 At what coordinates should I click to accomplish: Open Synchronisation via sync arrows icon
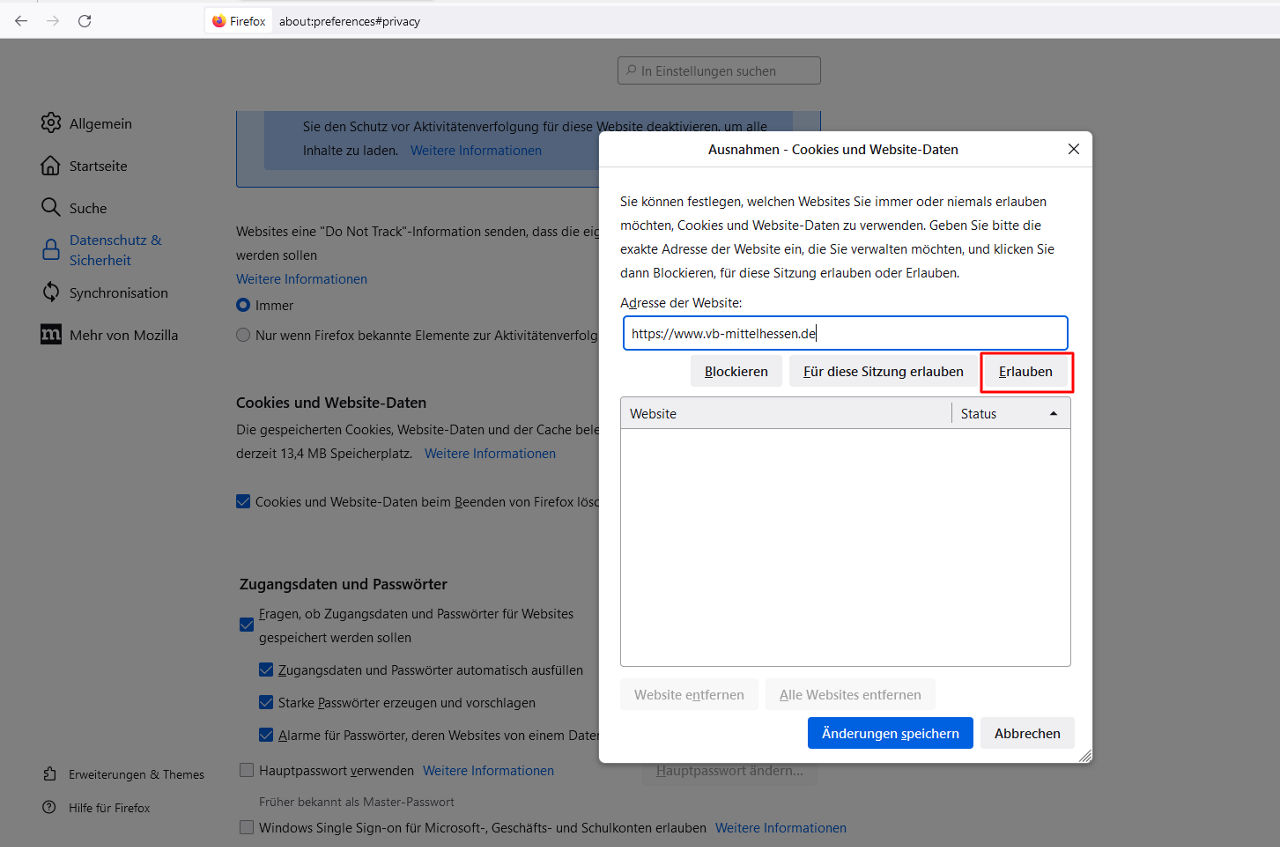[51, 292]
